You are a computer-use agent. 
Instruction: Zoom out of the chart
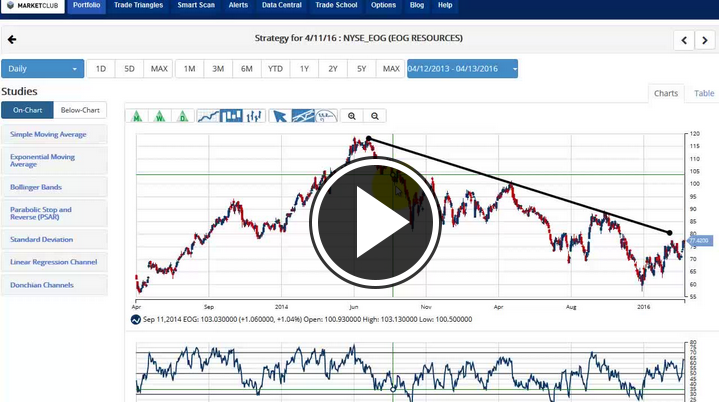(376, 116)
